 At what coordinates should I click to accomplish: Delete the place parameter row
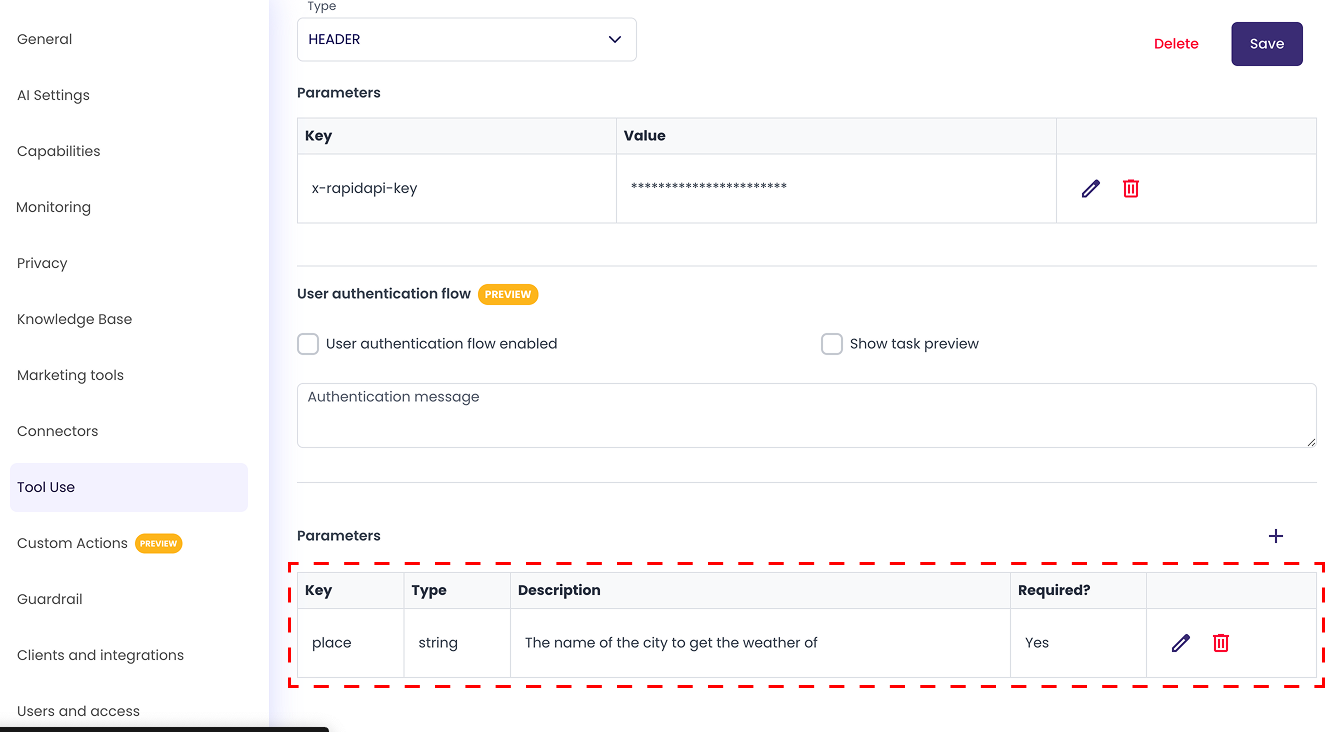(x=1221, y=643)
